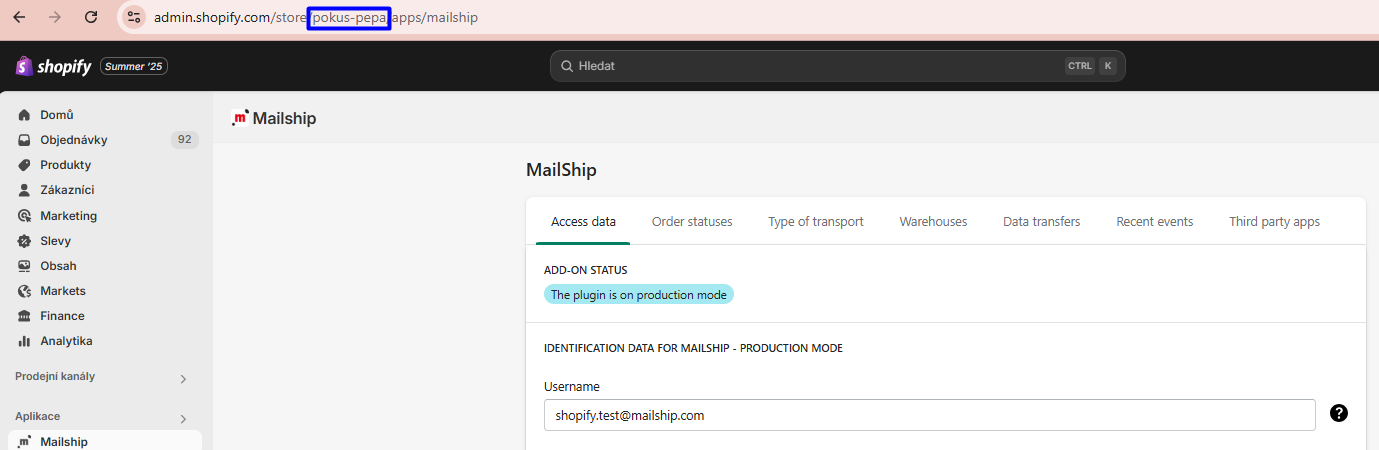
Task: Expand the Aplikace section chevron
Action: [x=183, y=419]
